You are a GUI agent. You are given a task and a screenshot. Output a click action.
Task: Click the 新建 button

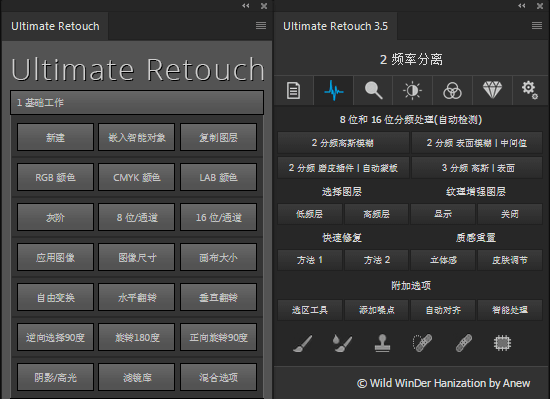click(55, 137)
